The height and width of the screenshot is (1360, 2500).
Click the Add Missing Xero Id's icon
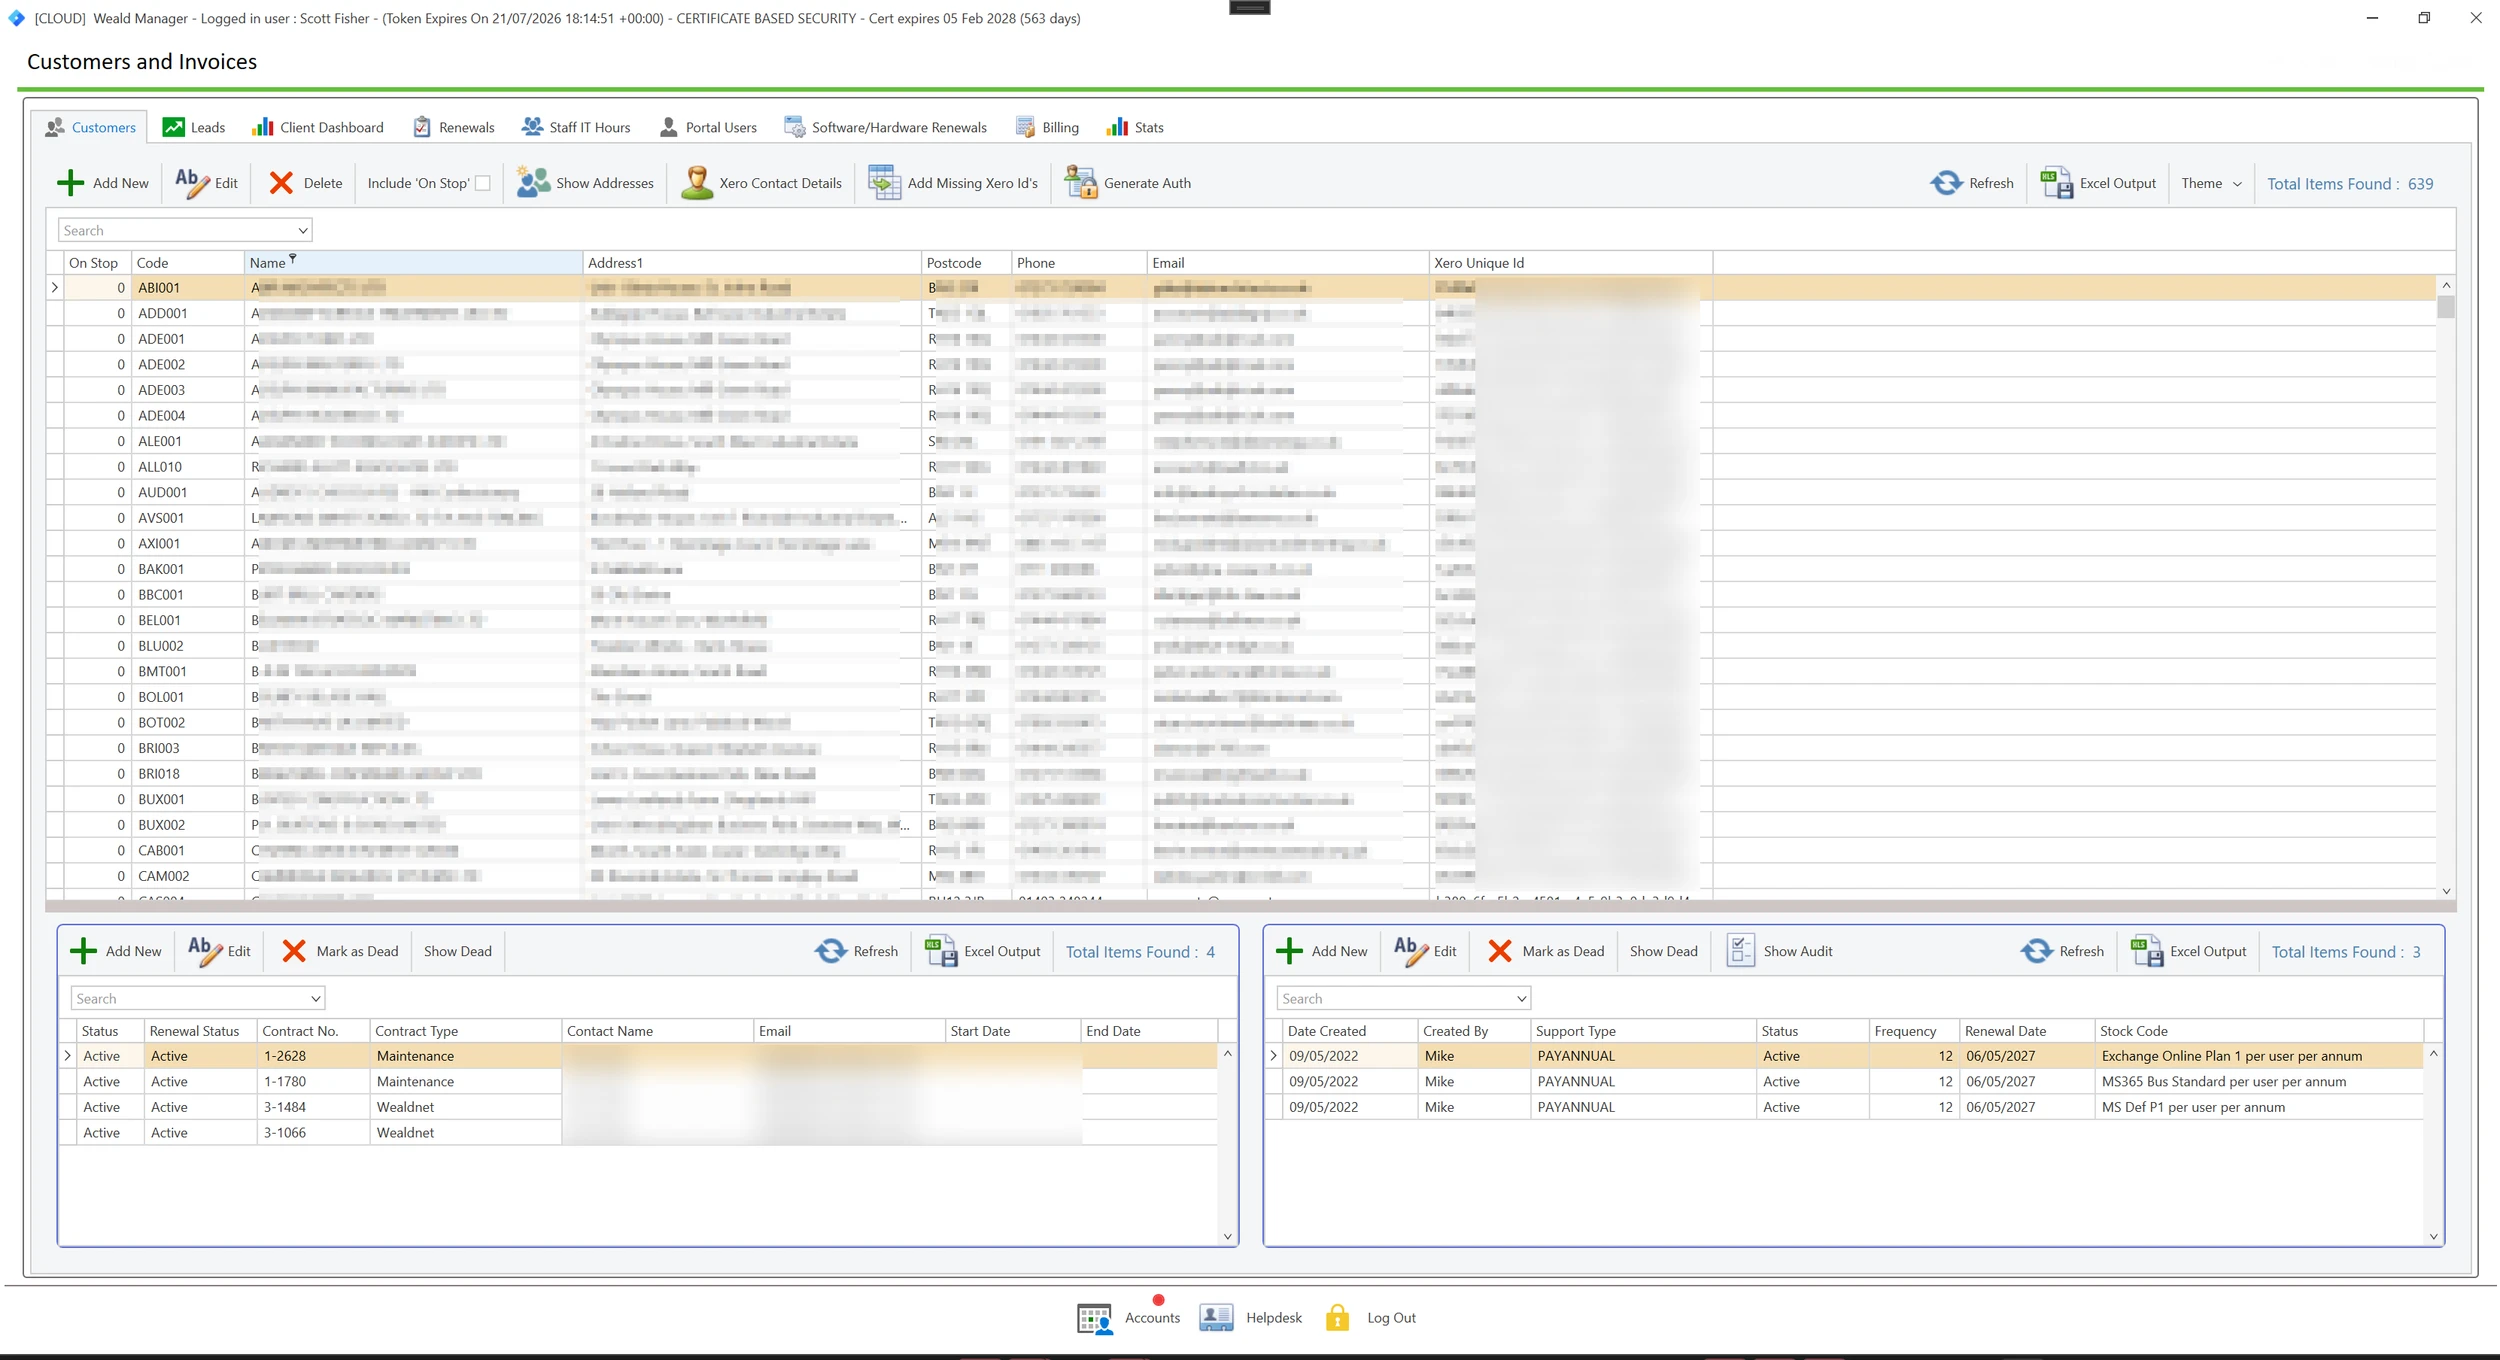tap(884, 183)
